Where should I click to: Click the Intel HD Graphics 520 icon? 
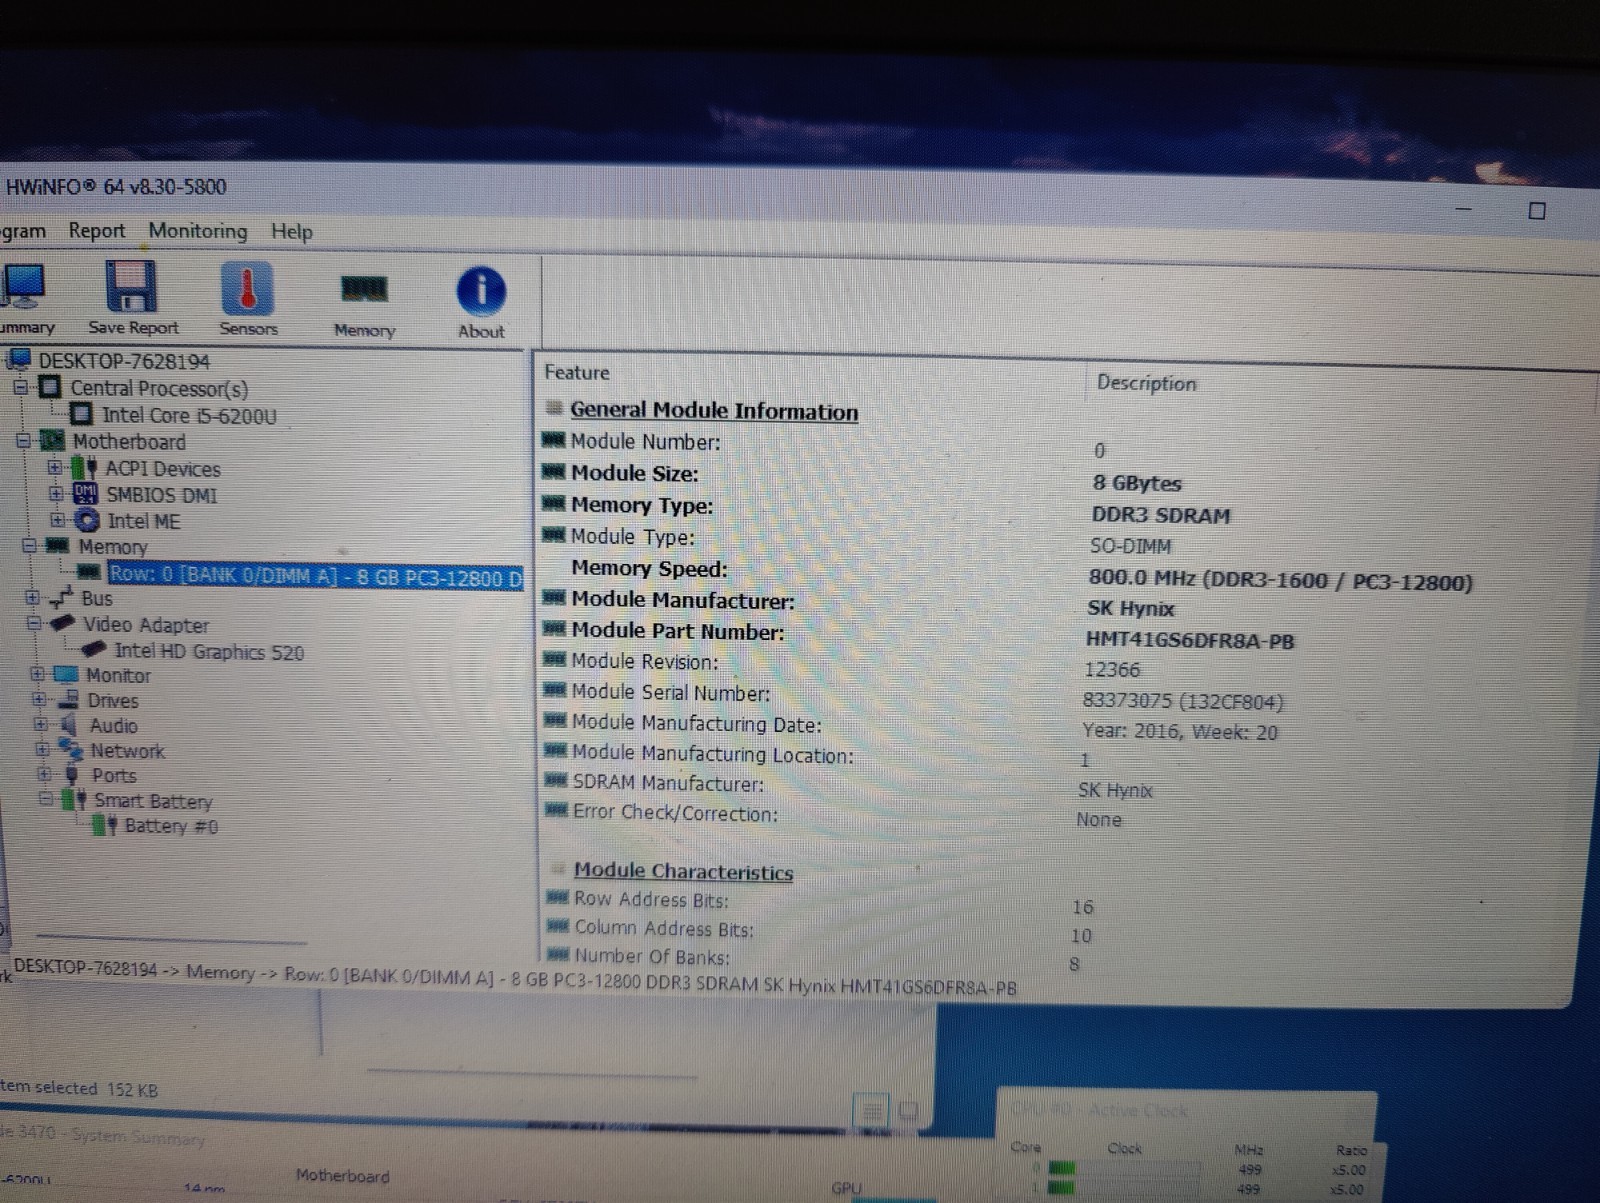96,649
